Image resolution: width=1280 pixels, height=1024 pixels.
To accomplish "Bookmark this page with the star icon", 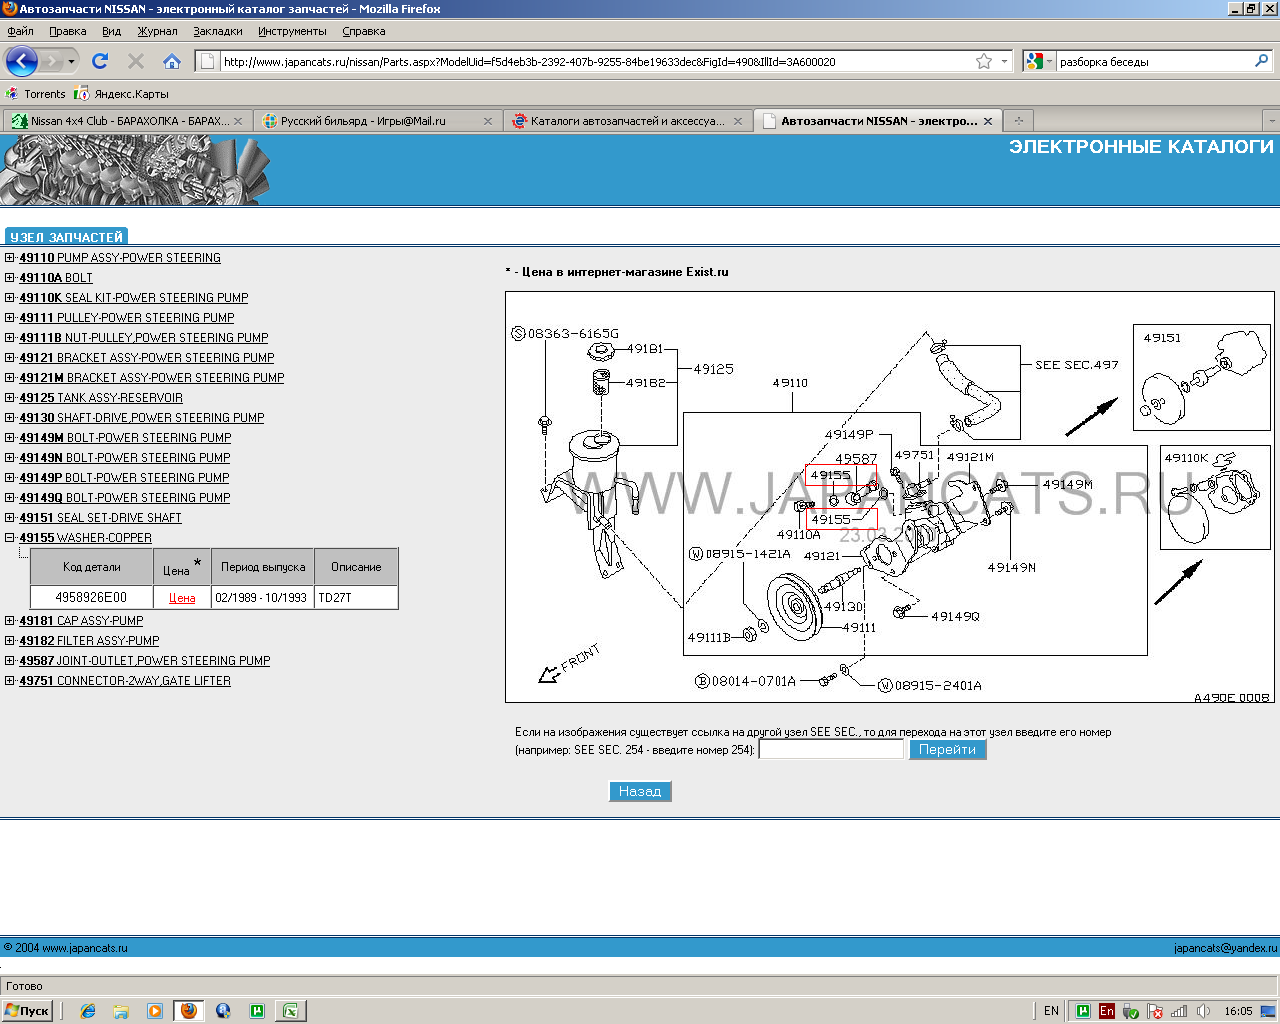I will [984, 61].
